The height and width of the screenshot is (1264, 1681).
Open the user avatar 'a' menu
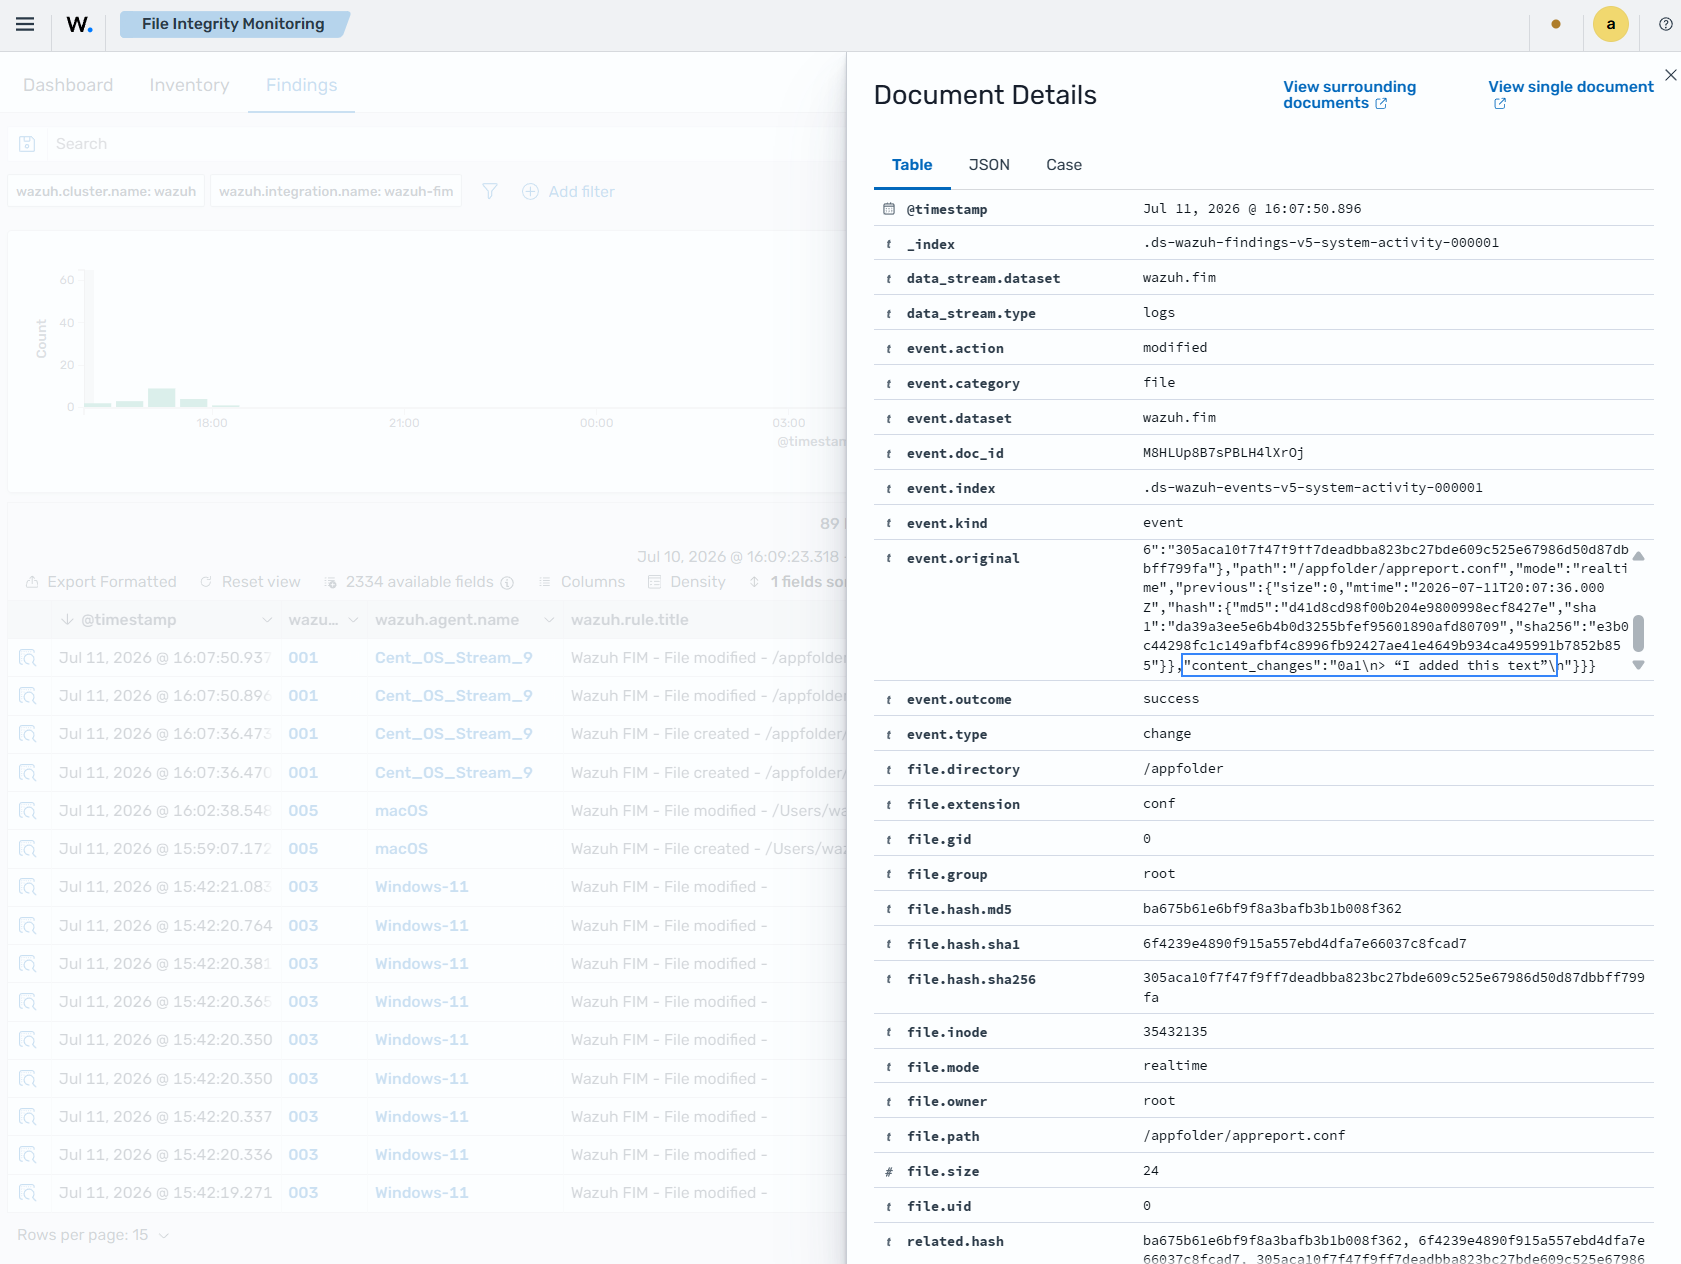pos(1610,24)
